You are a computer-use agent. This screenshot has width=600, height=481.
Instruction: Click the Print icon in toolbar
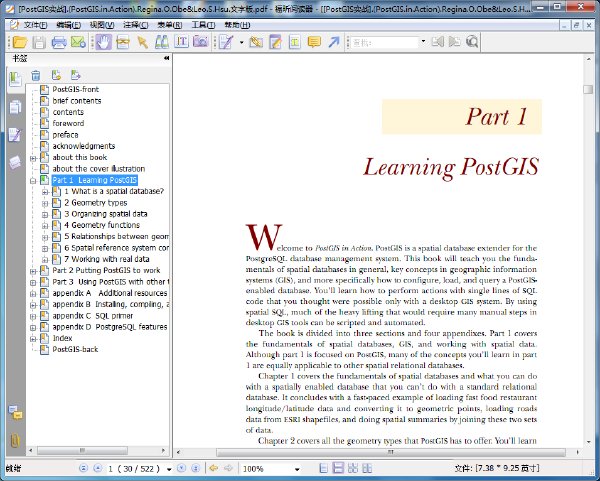coord(59,42)
